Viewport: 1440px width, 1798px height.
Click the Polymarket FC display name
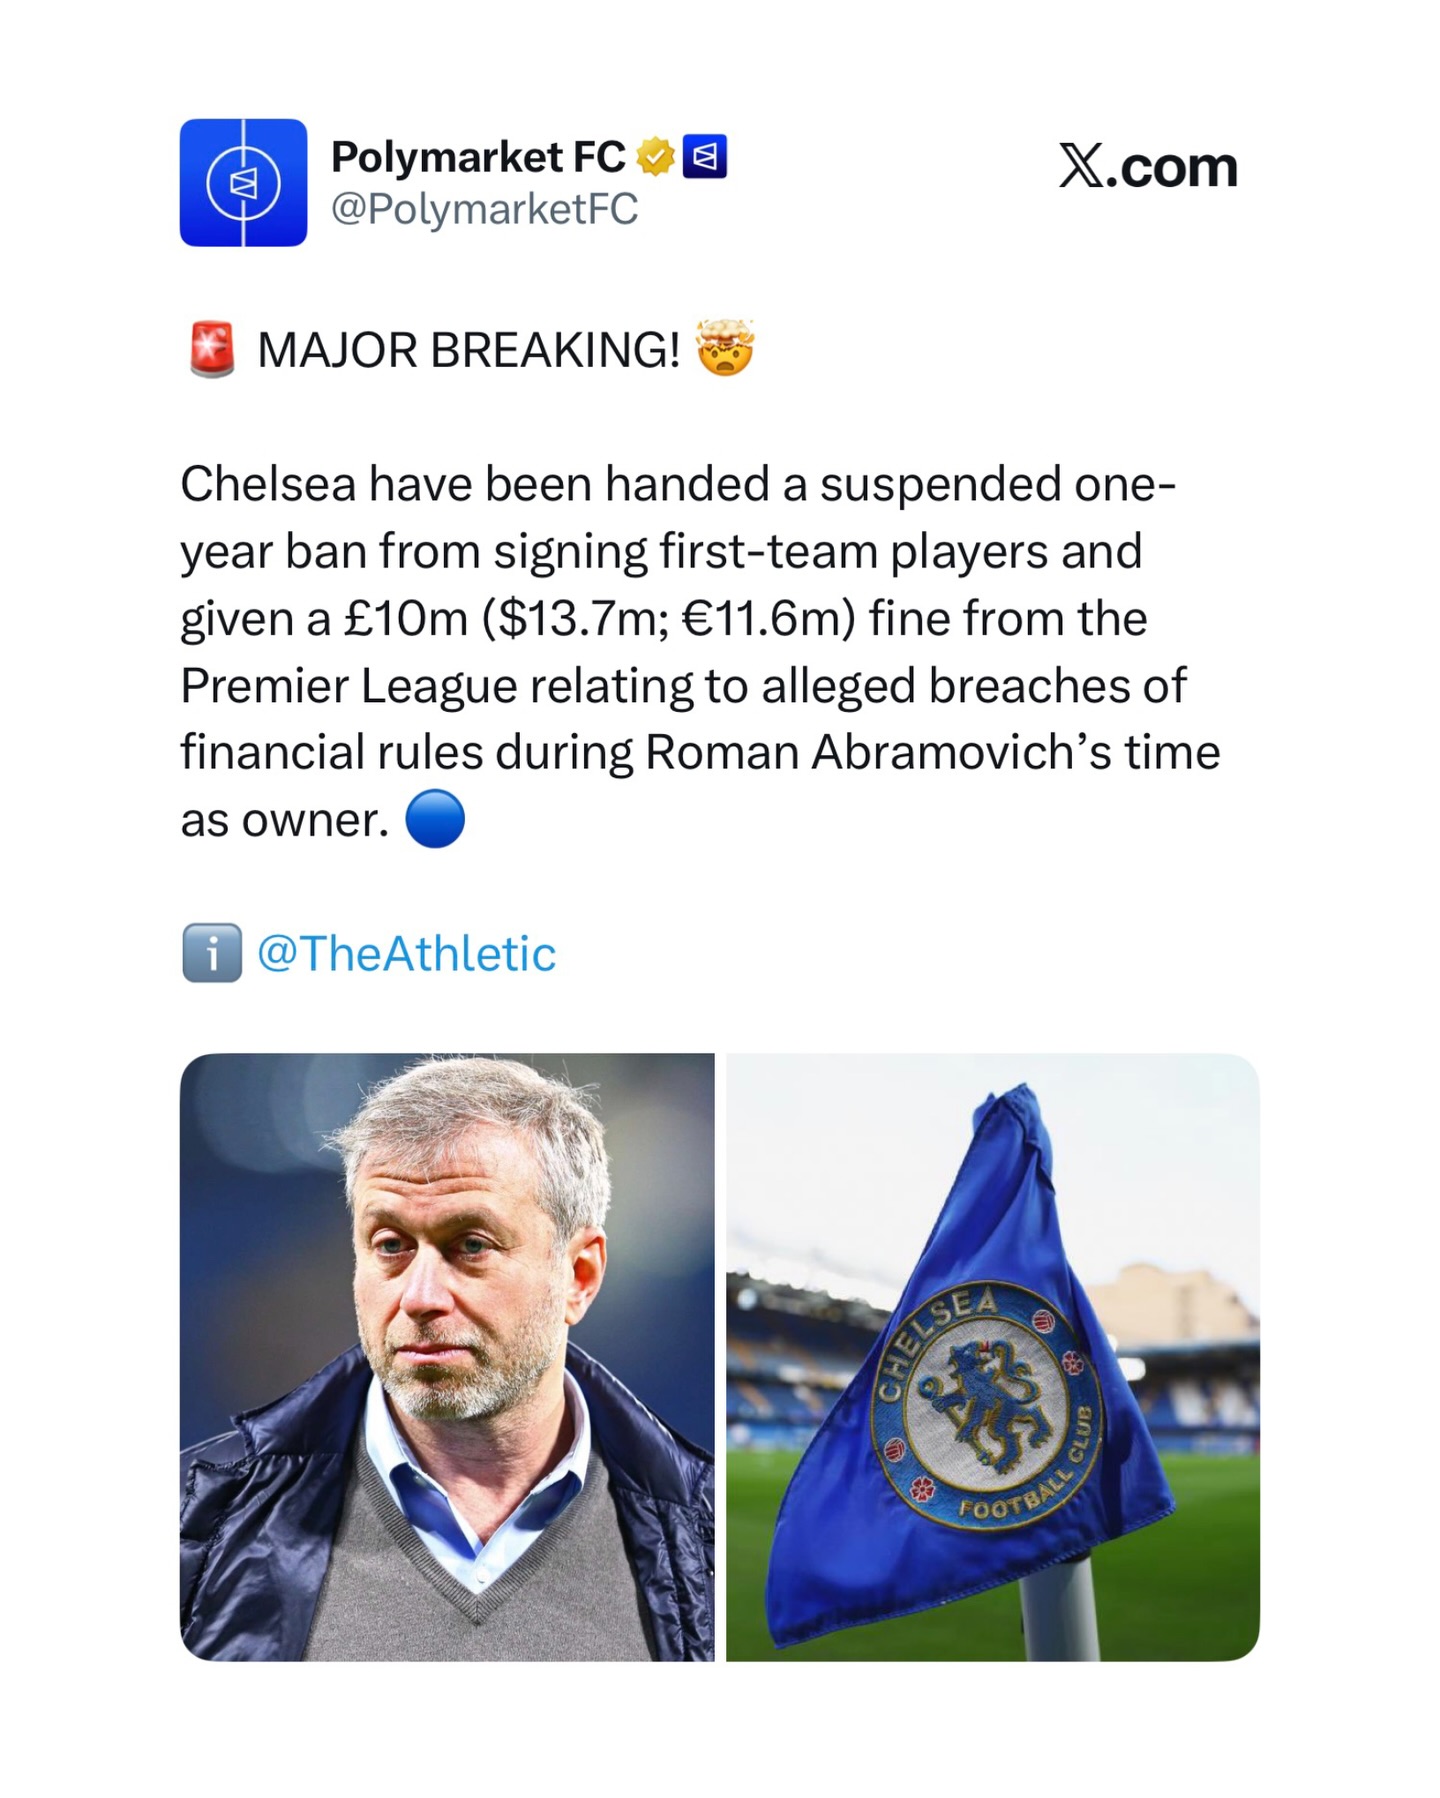pyautogui.click(x=478, y=157)
